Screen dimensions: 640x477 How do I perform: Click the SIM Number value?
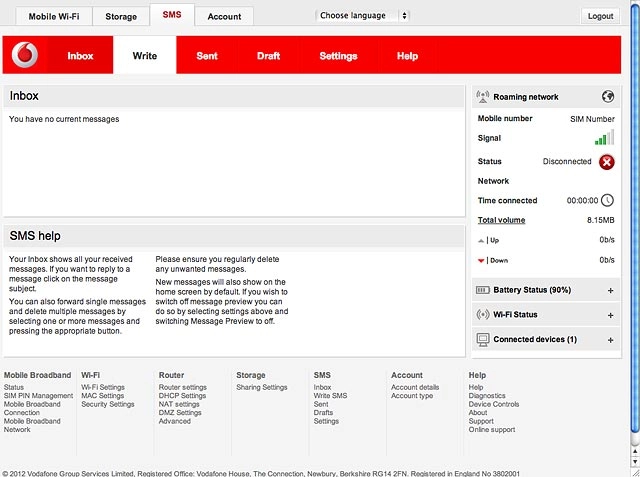592,119
